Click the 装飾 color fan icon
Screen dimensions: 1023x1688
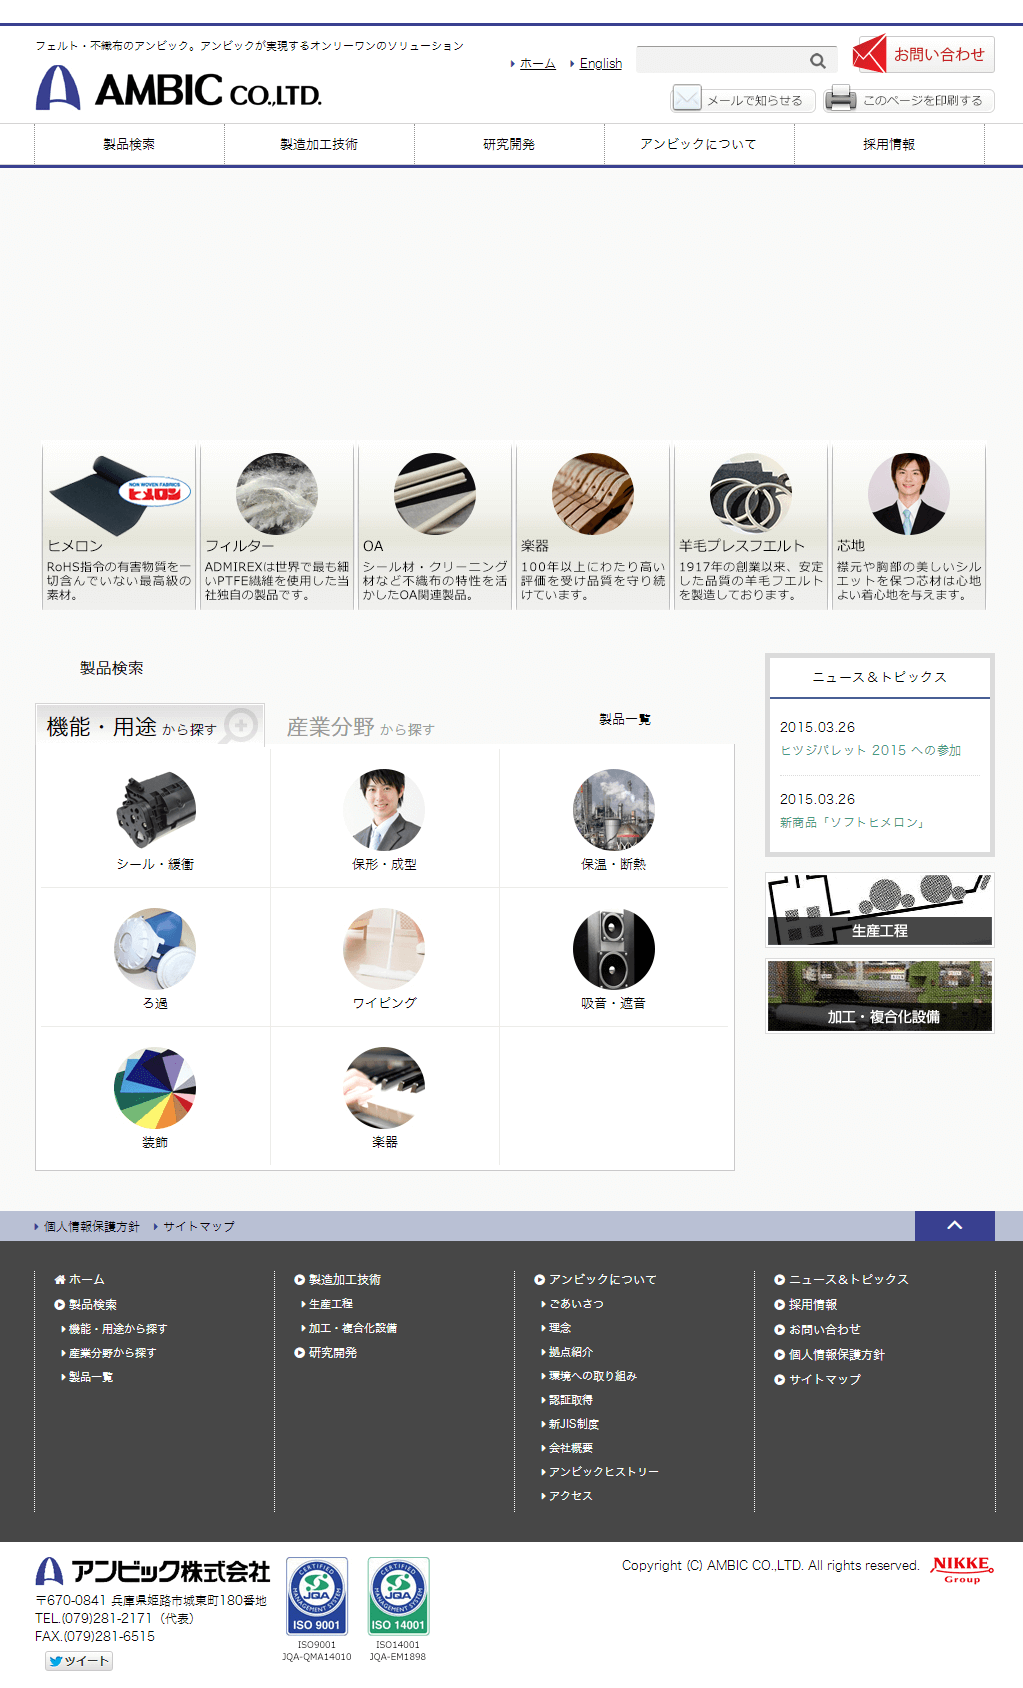(x=155, y=1088)
